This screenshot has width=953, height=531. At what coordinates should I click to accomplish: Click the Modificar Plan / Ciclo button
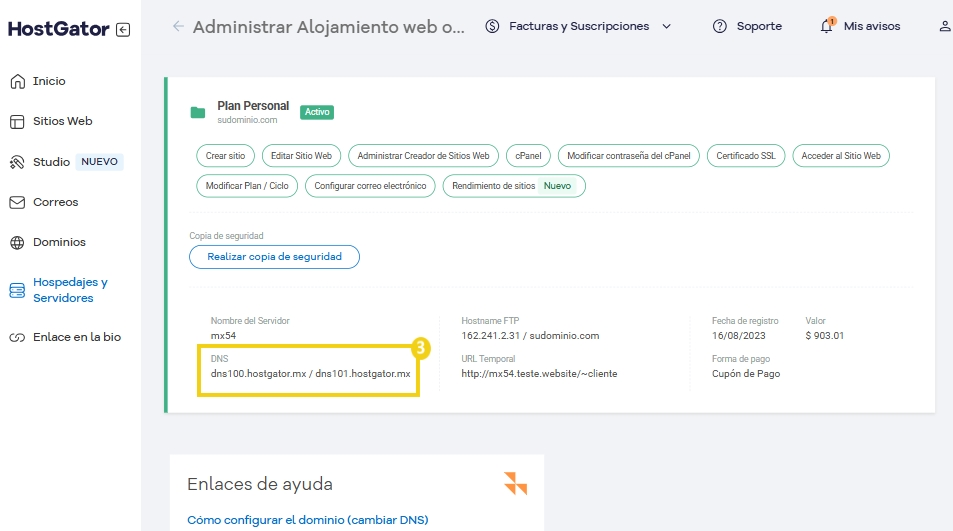point(247,186)
